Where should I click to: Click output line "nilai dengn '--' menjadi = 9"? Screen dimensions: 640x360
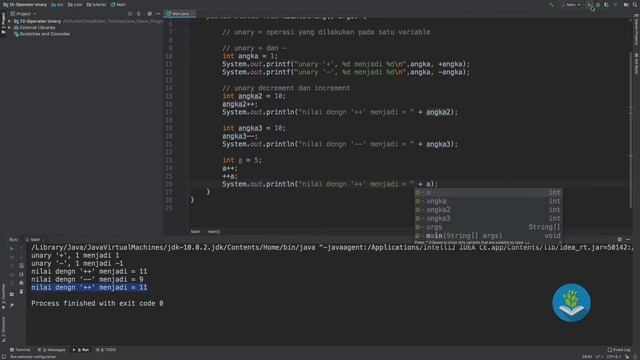pyautogui.click(x=87, y=279)
